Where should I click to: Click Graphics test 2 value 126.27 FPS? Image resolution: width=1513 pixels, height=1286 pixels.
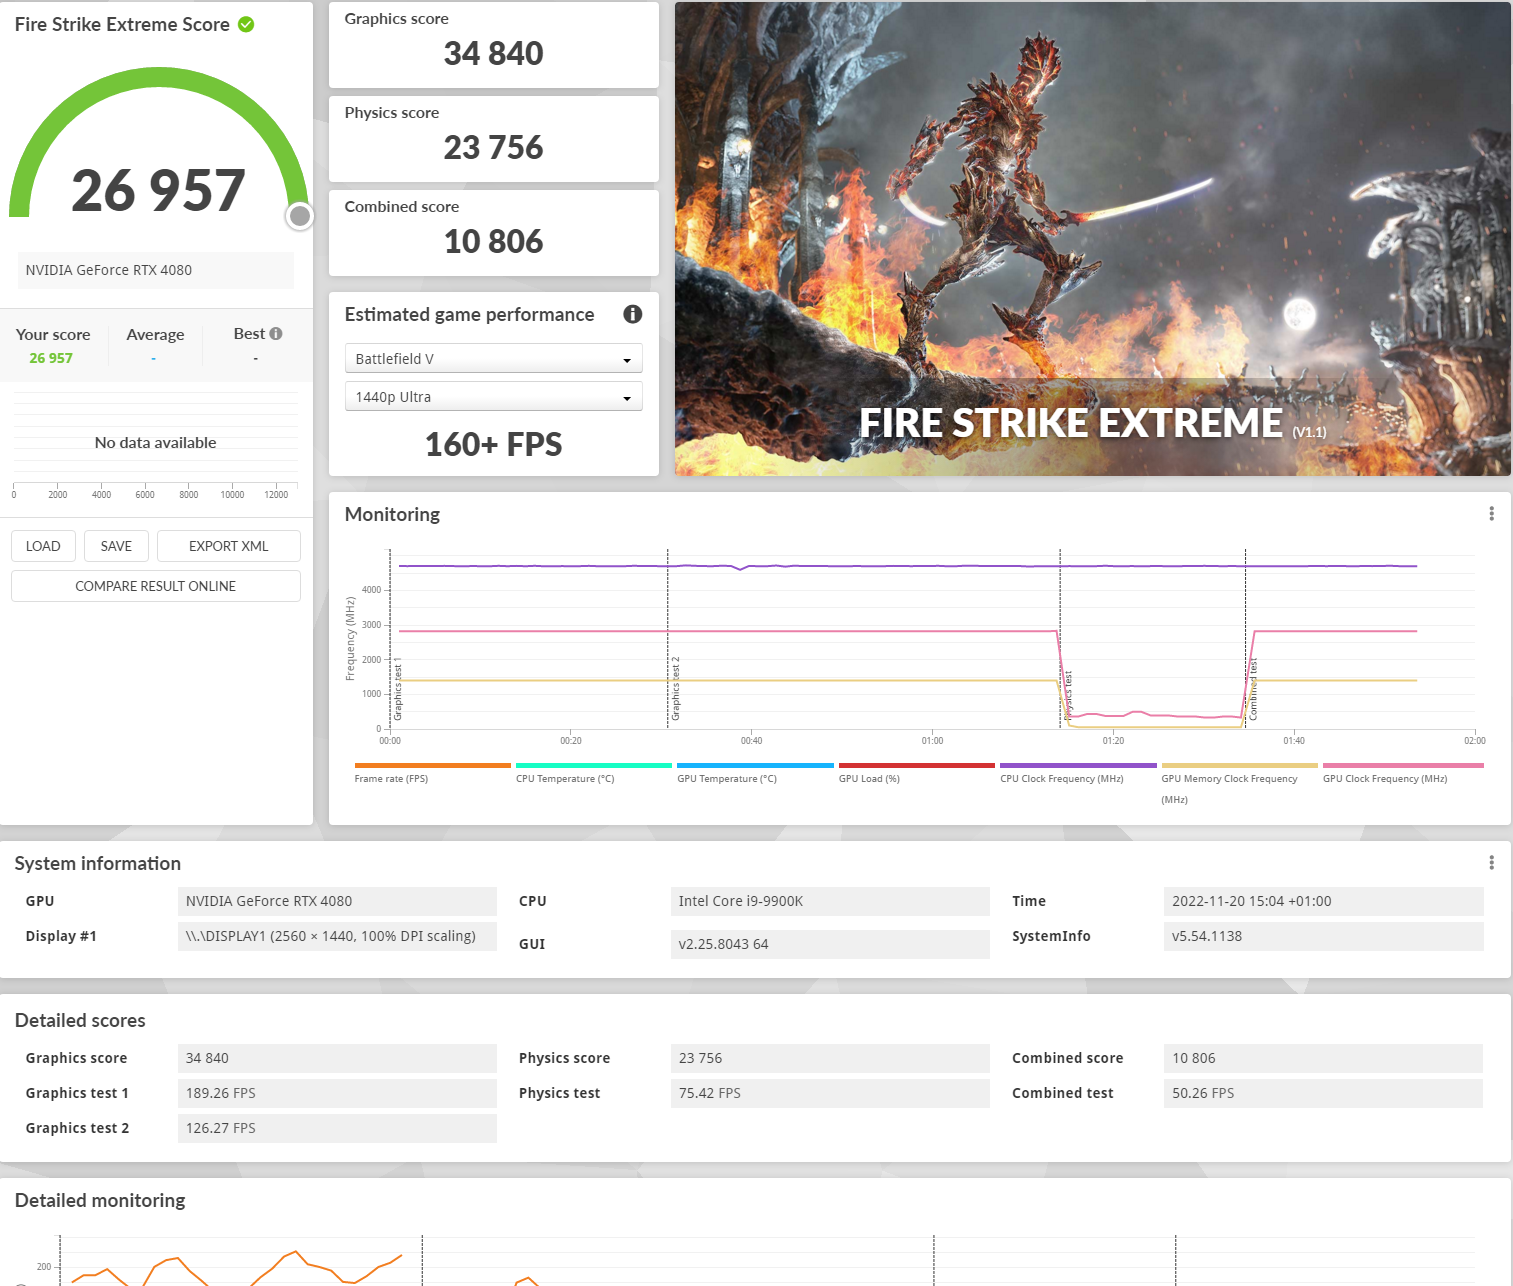pos(337,1128)
